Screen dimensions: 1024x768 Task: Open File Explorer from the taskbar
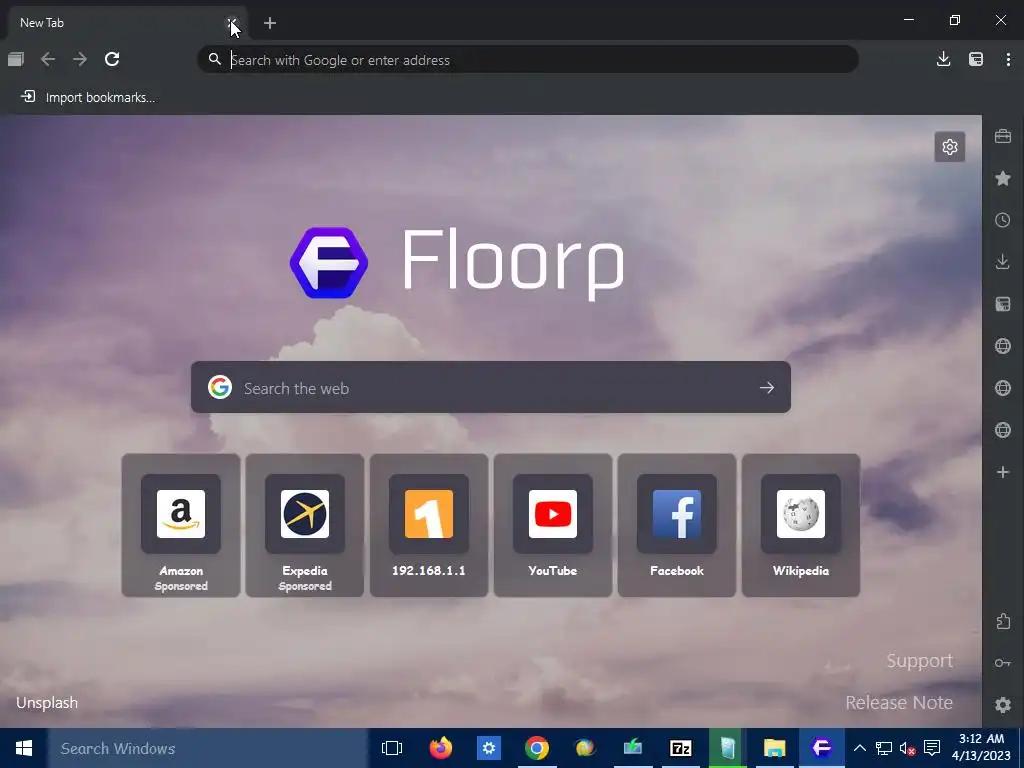click(775, 748)
